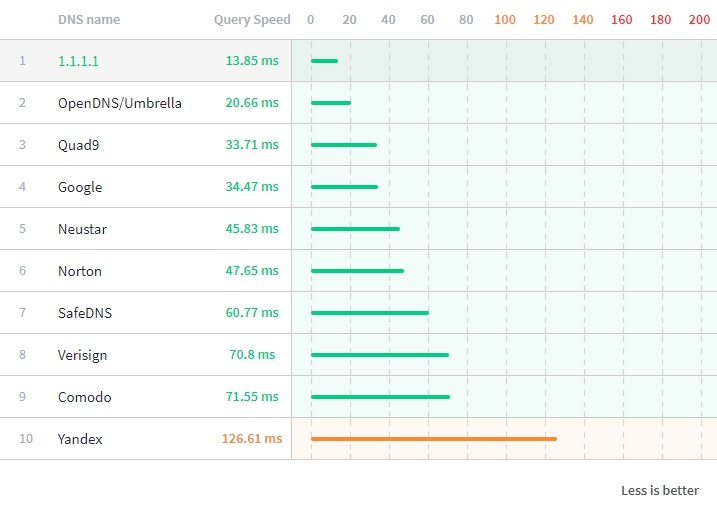Select the Yandex DNS entry

point(80,439)
